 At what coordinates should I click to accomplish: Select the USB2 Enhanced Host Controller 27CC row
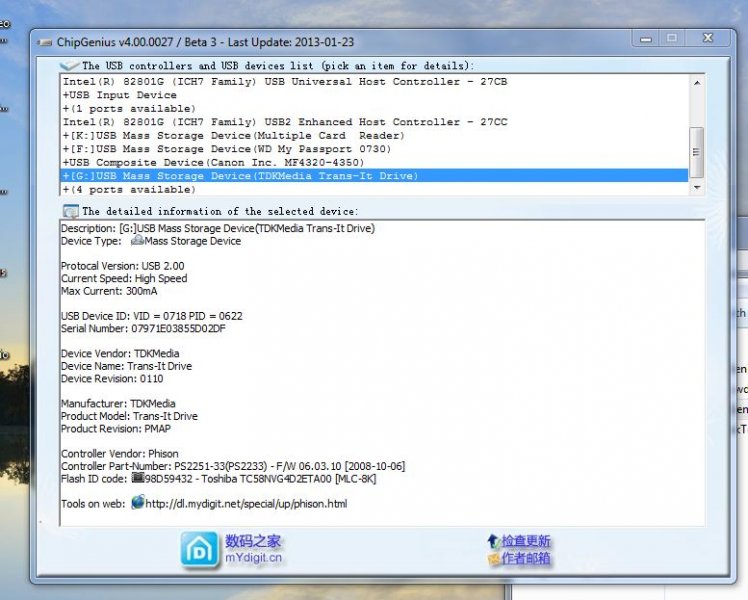point(374,122)
